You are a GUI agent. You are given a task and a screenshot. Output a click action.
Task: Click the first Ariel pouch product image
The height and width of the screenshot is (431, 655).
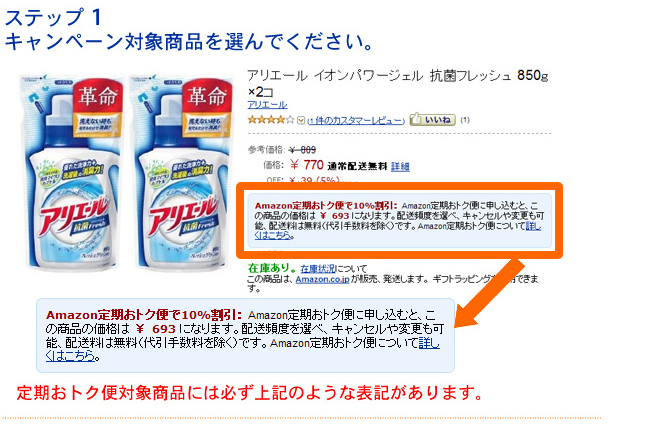coord(71,172)
